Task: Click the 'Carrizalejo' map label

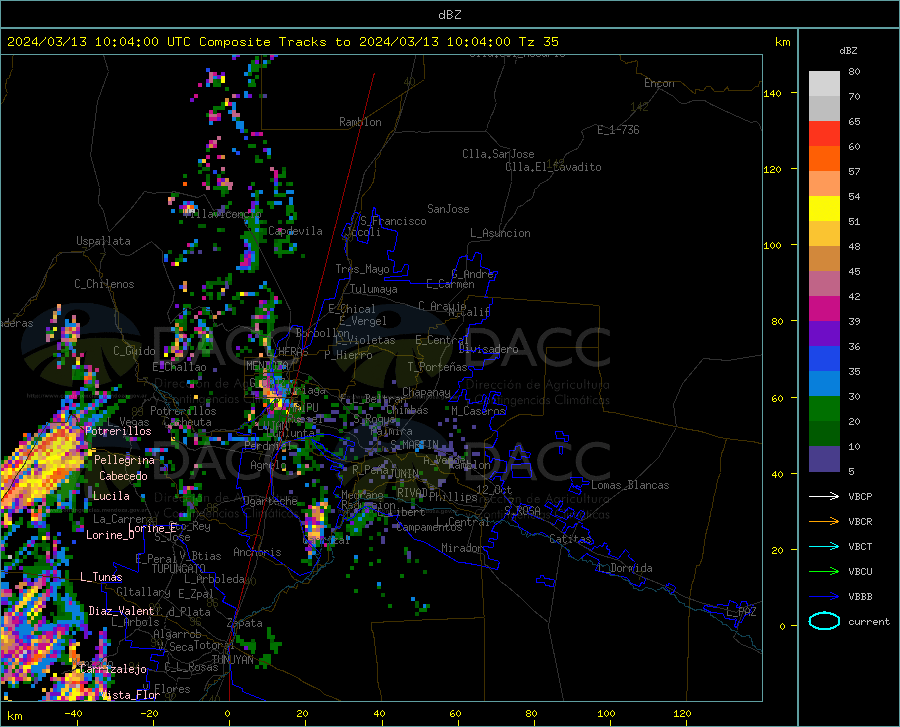Action: pos(114,669)
